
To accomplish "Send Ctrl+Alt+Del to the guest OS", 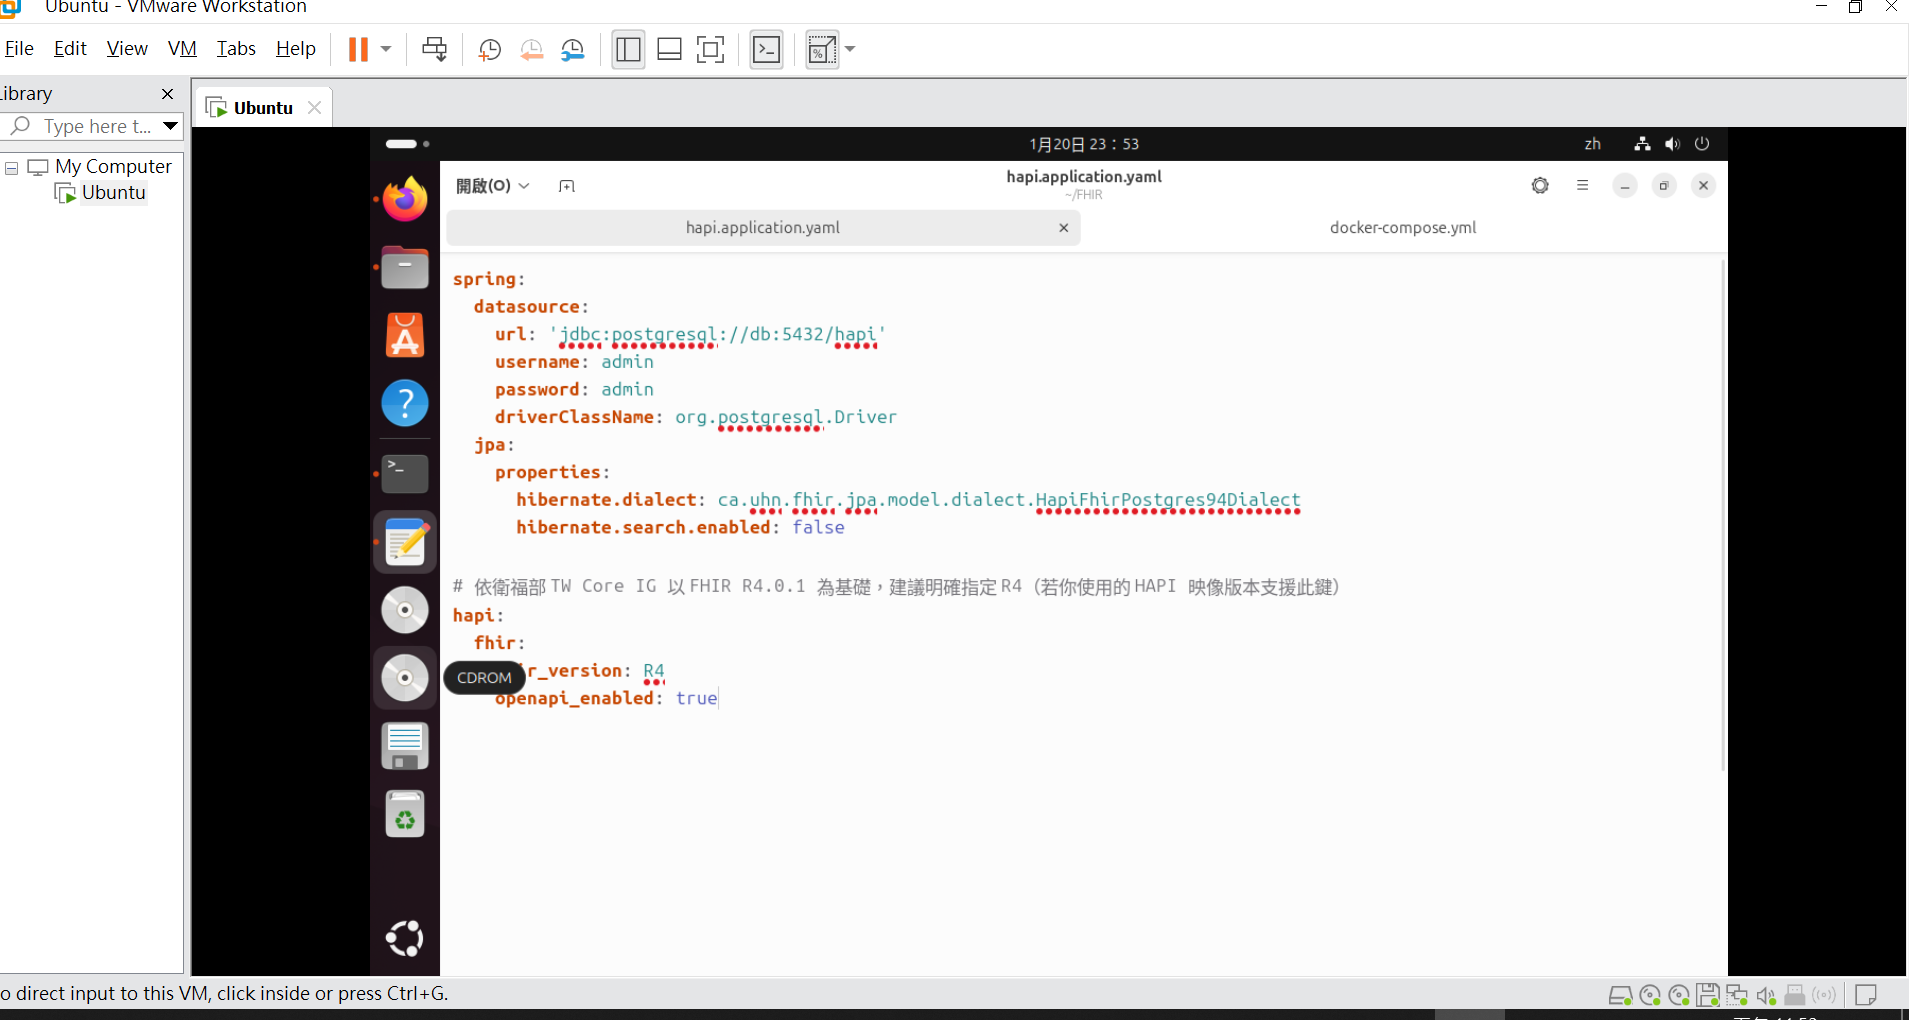I will click(433, 49).
